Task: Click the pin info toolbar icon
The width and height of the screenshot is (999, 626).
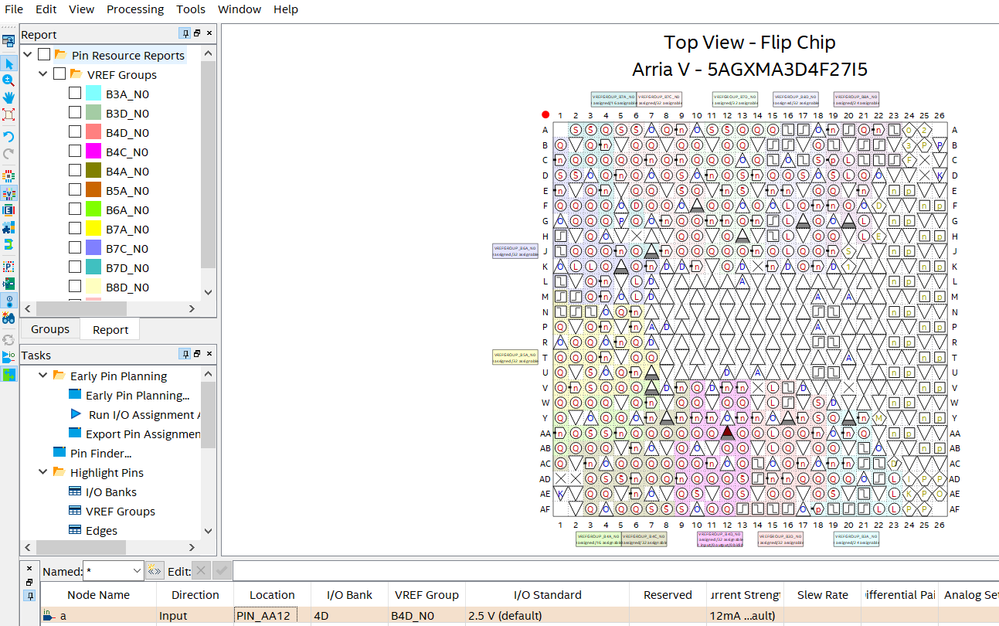Action: [x=8, y=301]
